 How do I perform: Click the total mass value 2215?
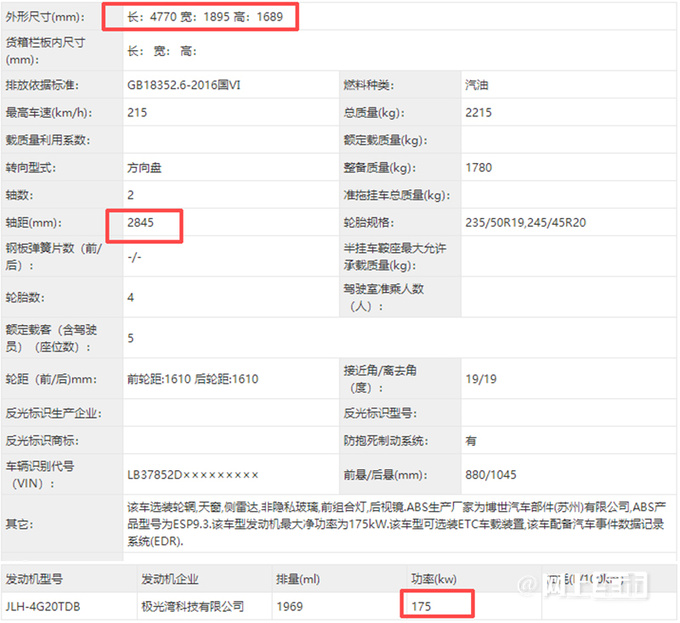478,113
